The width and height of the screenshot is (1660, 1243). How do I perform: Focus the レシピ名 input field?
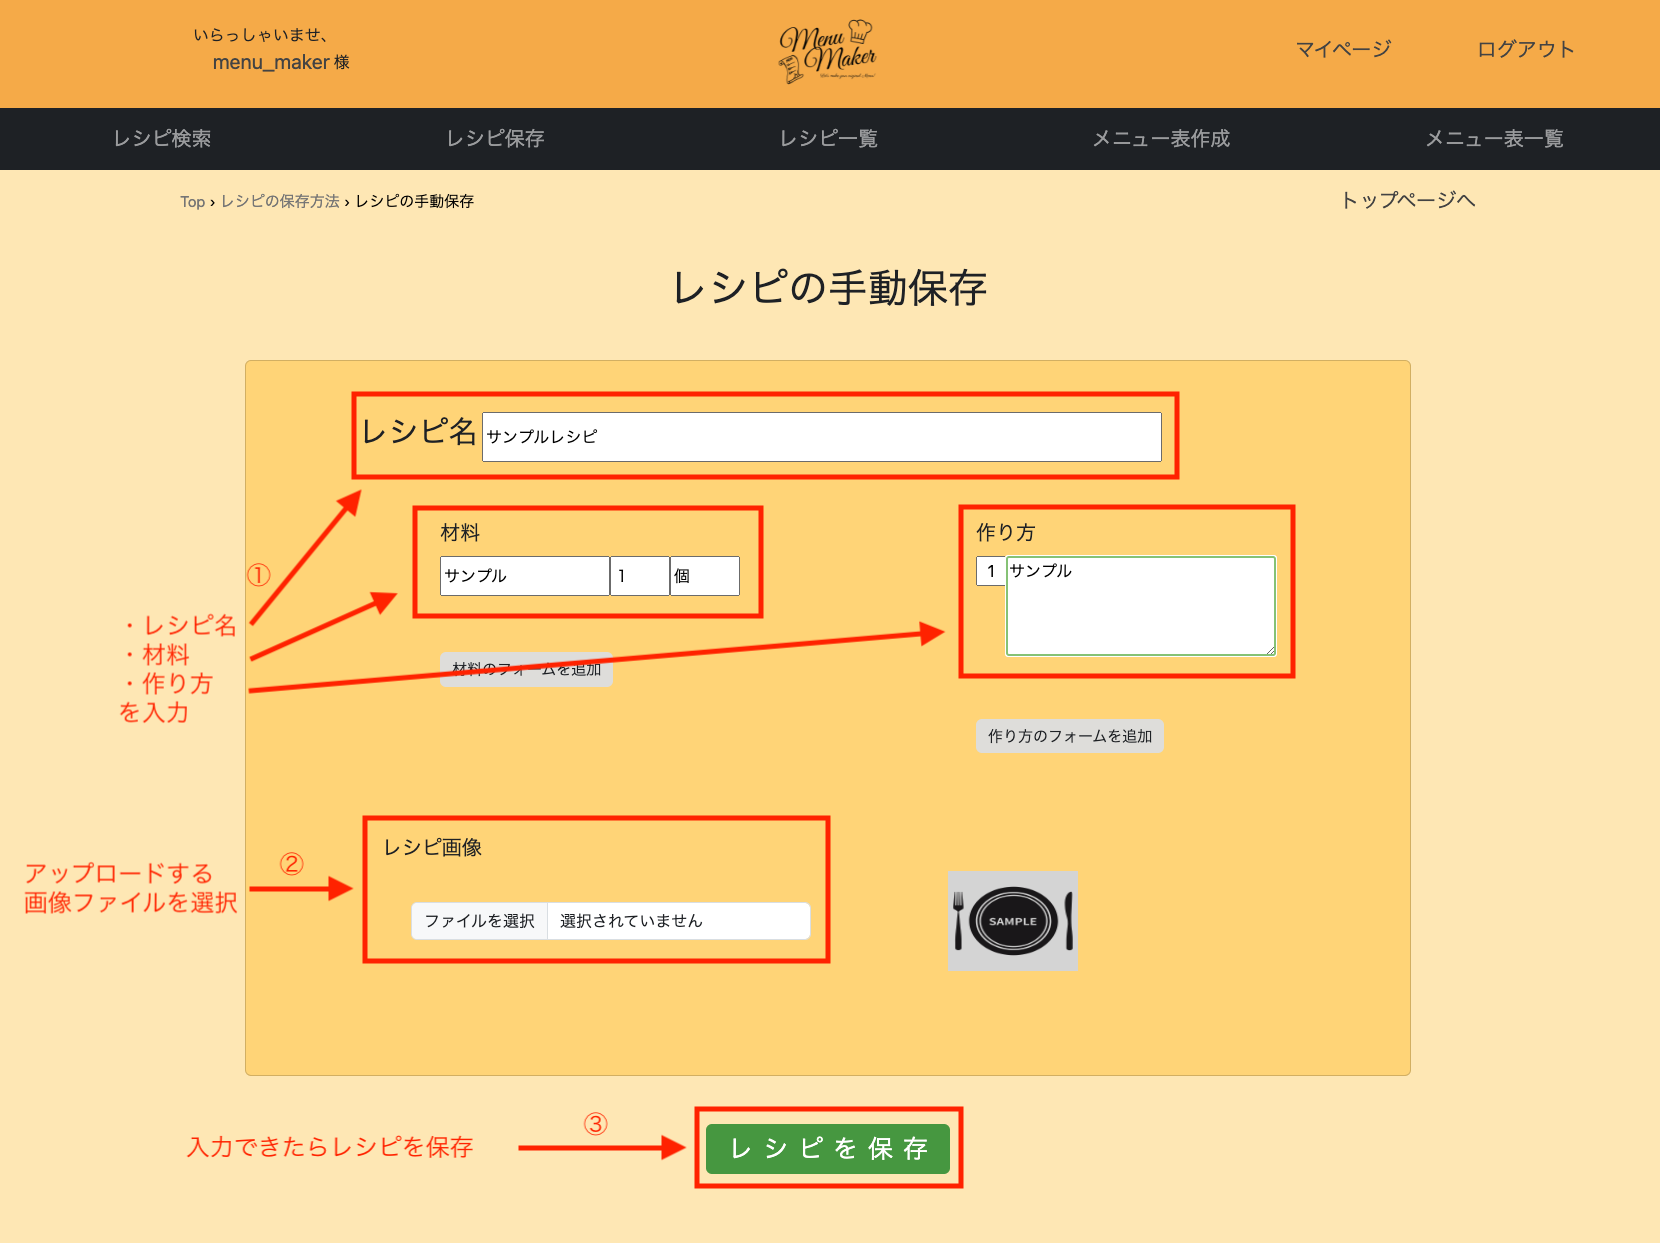(x=822, y=437)
